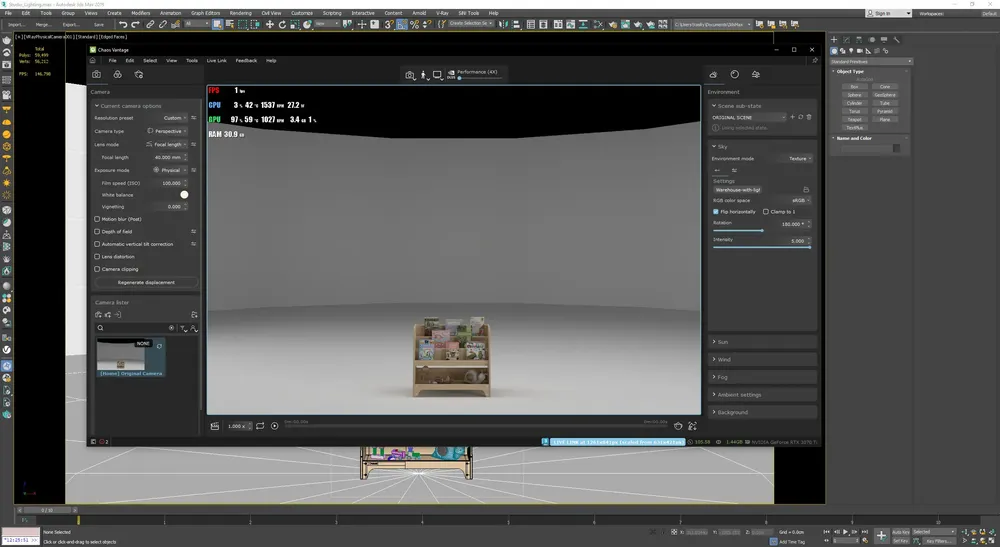The height and width of the screenshot is (547, 1000).
Task: Add a new scene sub-state with plus icon
Action: [x=793, y=117]
